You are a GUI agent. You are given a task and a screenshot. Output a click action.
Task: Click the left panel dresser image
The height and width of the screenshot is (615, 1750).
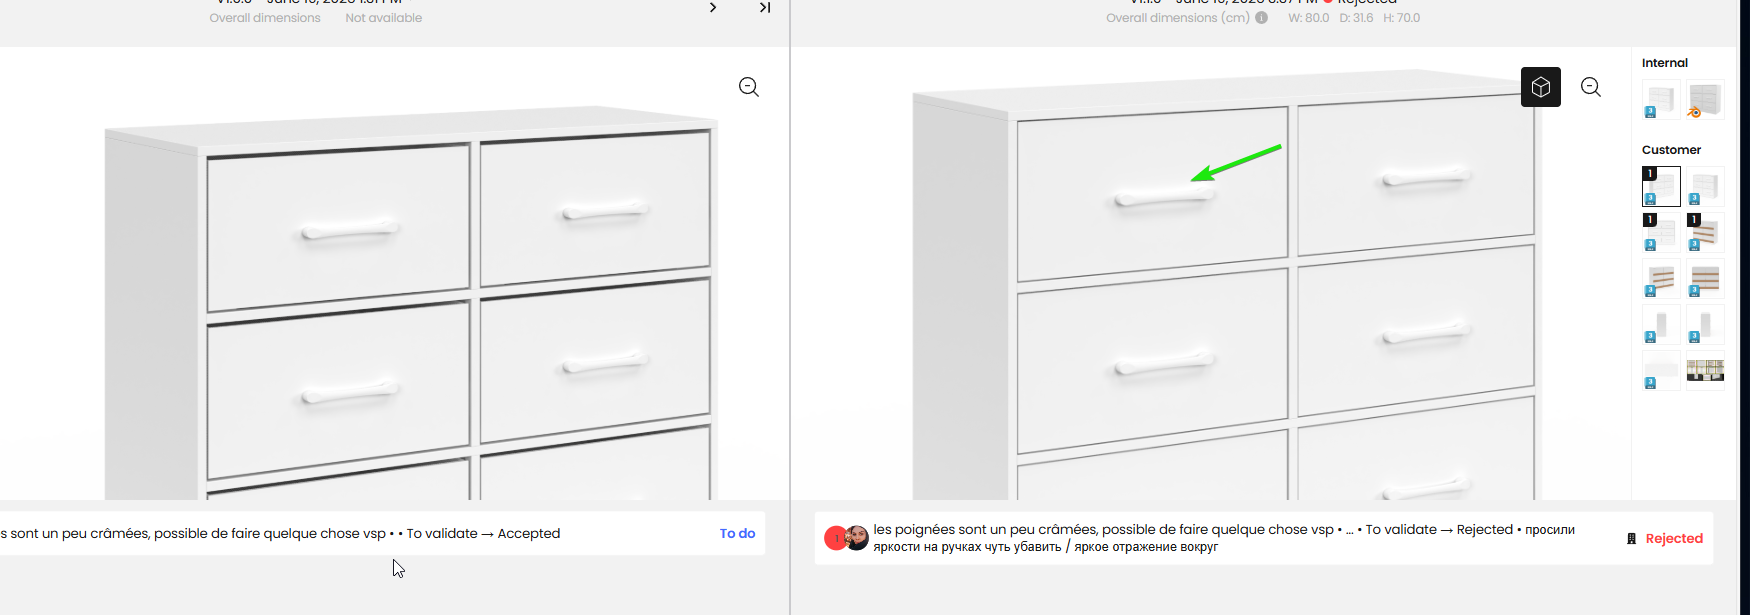(x=412, y=305)
